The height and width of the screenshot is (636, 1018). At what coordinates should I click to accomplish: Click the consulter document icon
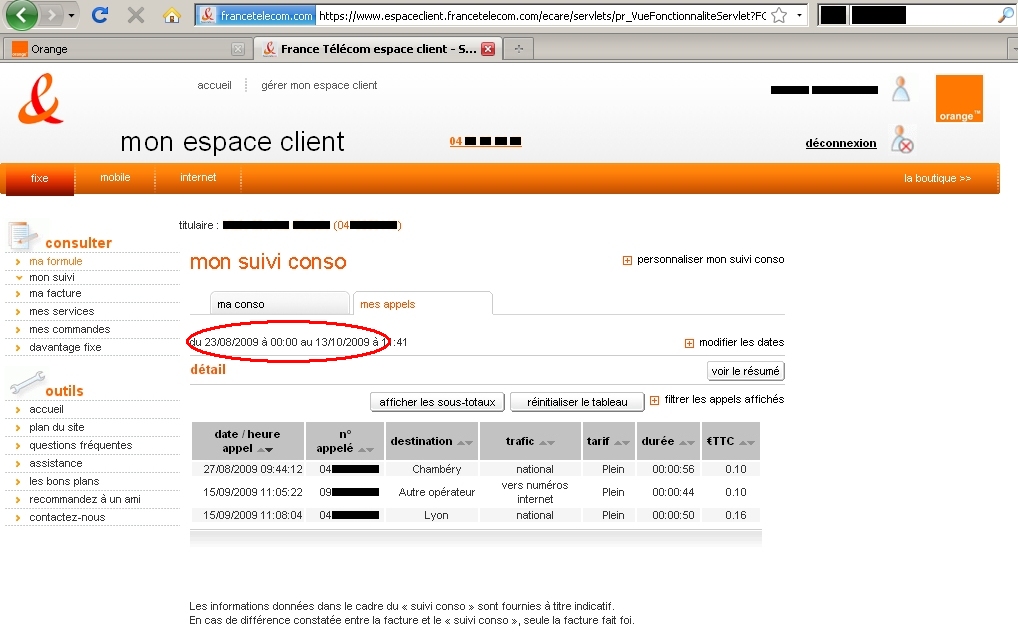coord(23,236)
